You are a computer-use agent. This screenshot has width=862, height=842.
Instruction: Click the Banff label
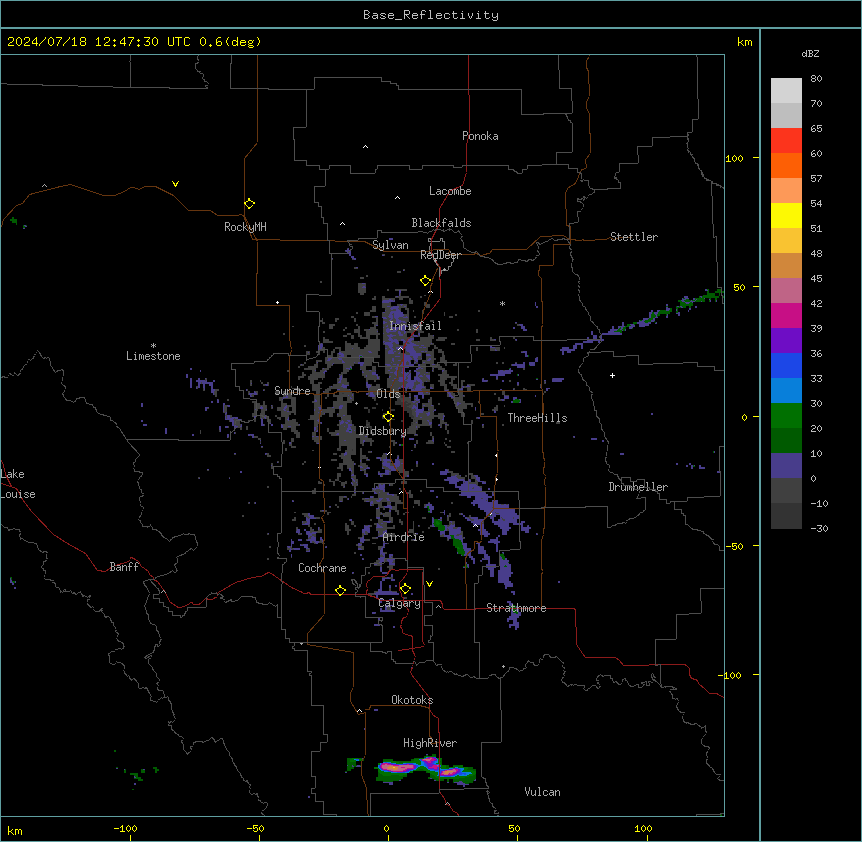click(x=124, y=567)
